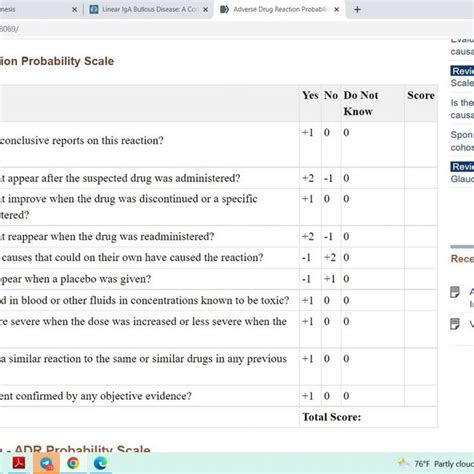Click +1 in the objective evidence row

click(308, 396)
